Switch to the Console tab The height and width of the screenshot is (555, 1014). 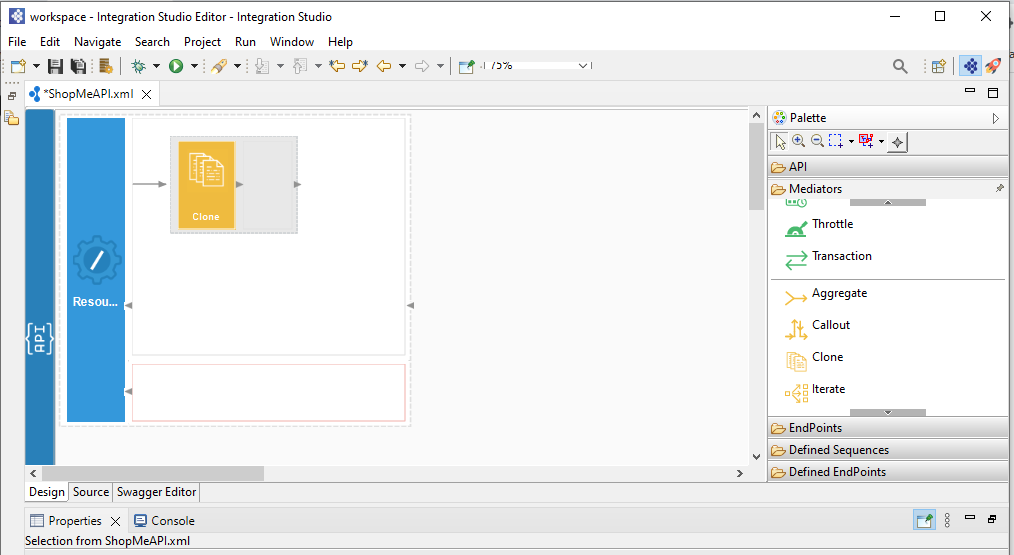point(164,521)
